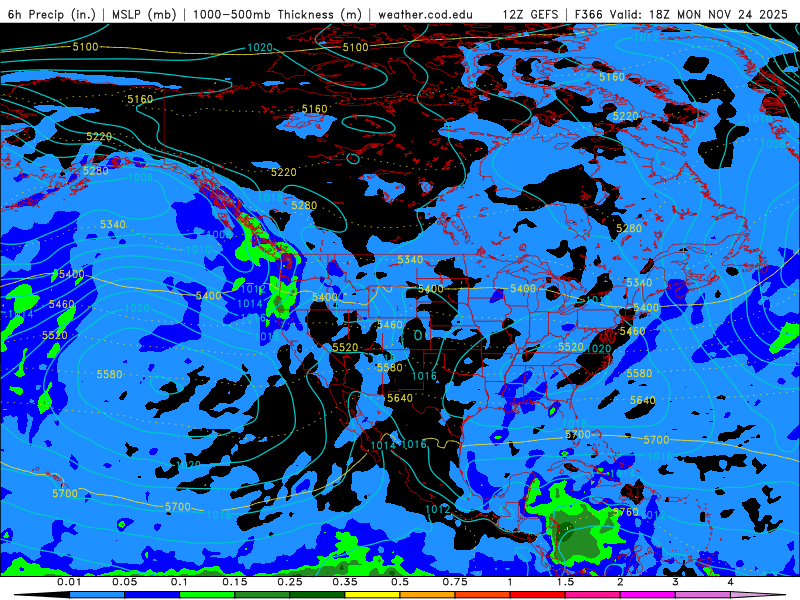Pick the bright green 0.1–0.15 legend swatch
800x600 pixels.
(207, 595)
